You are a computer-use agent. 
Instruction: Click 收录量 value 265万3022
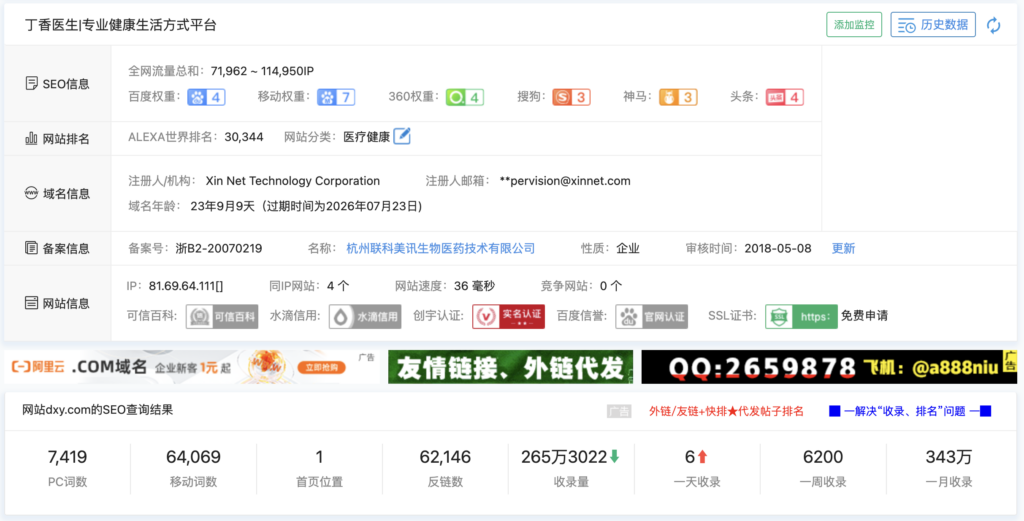point(564,457)
